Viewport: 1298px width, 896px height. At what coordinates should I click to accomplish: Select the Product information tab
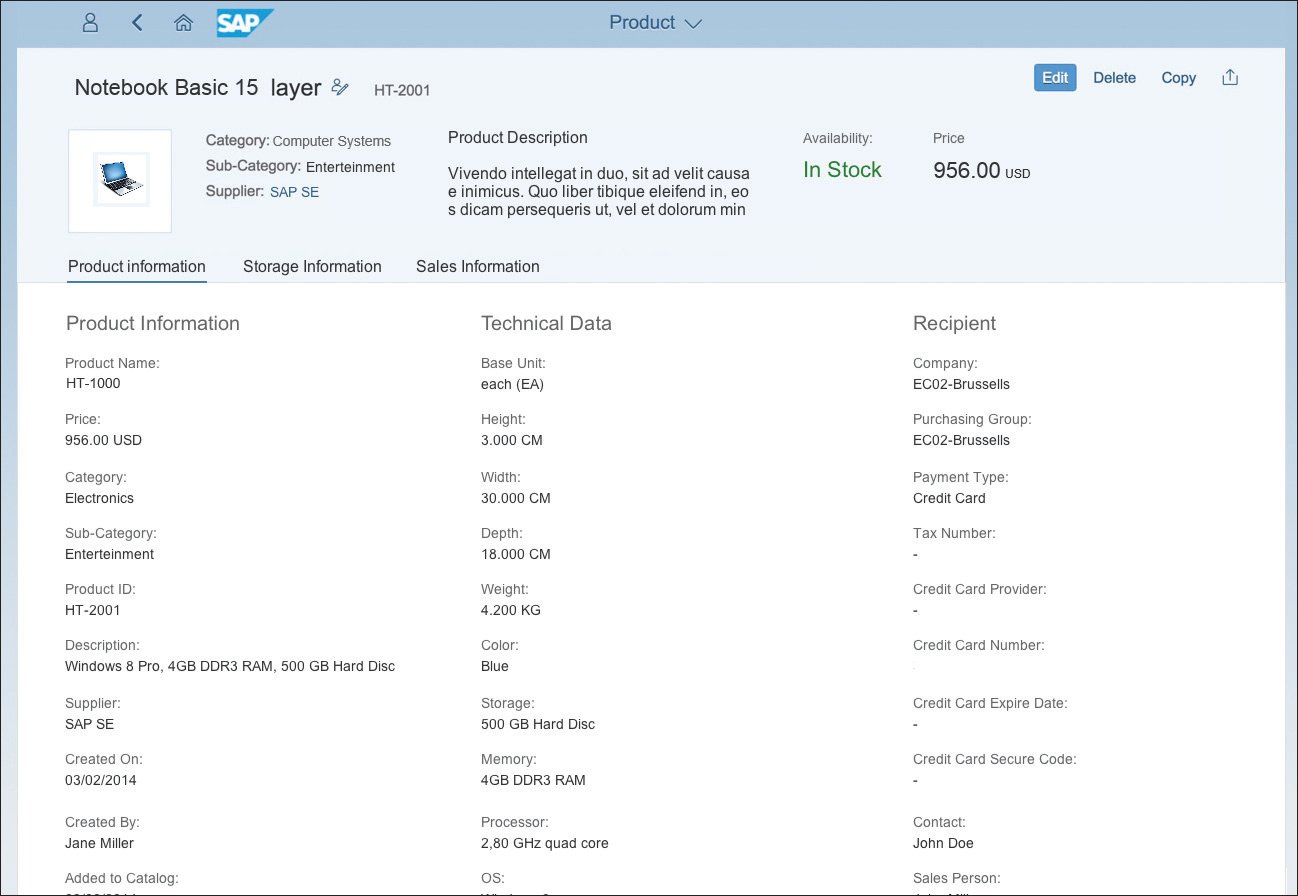(x=137, y=267)
